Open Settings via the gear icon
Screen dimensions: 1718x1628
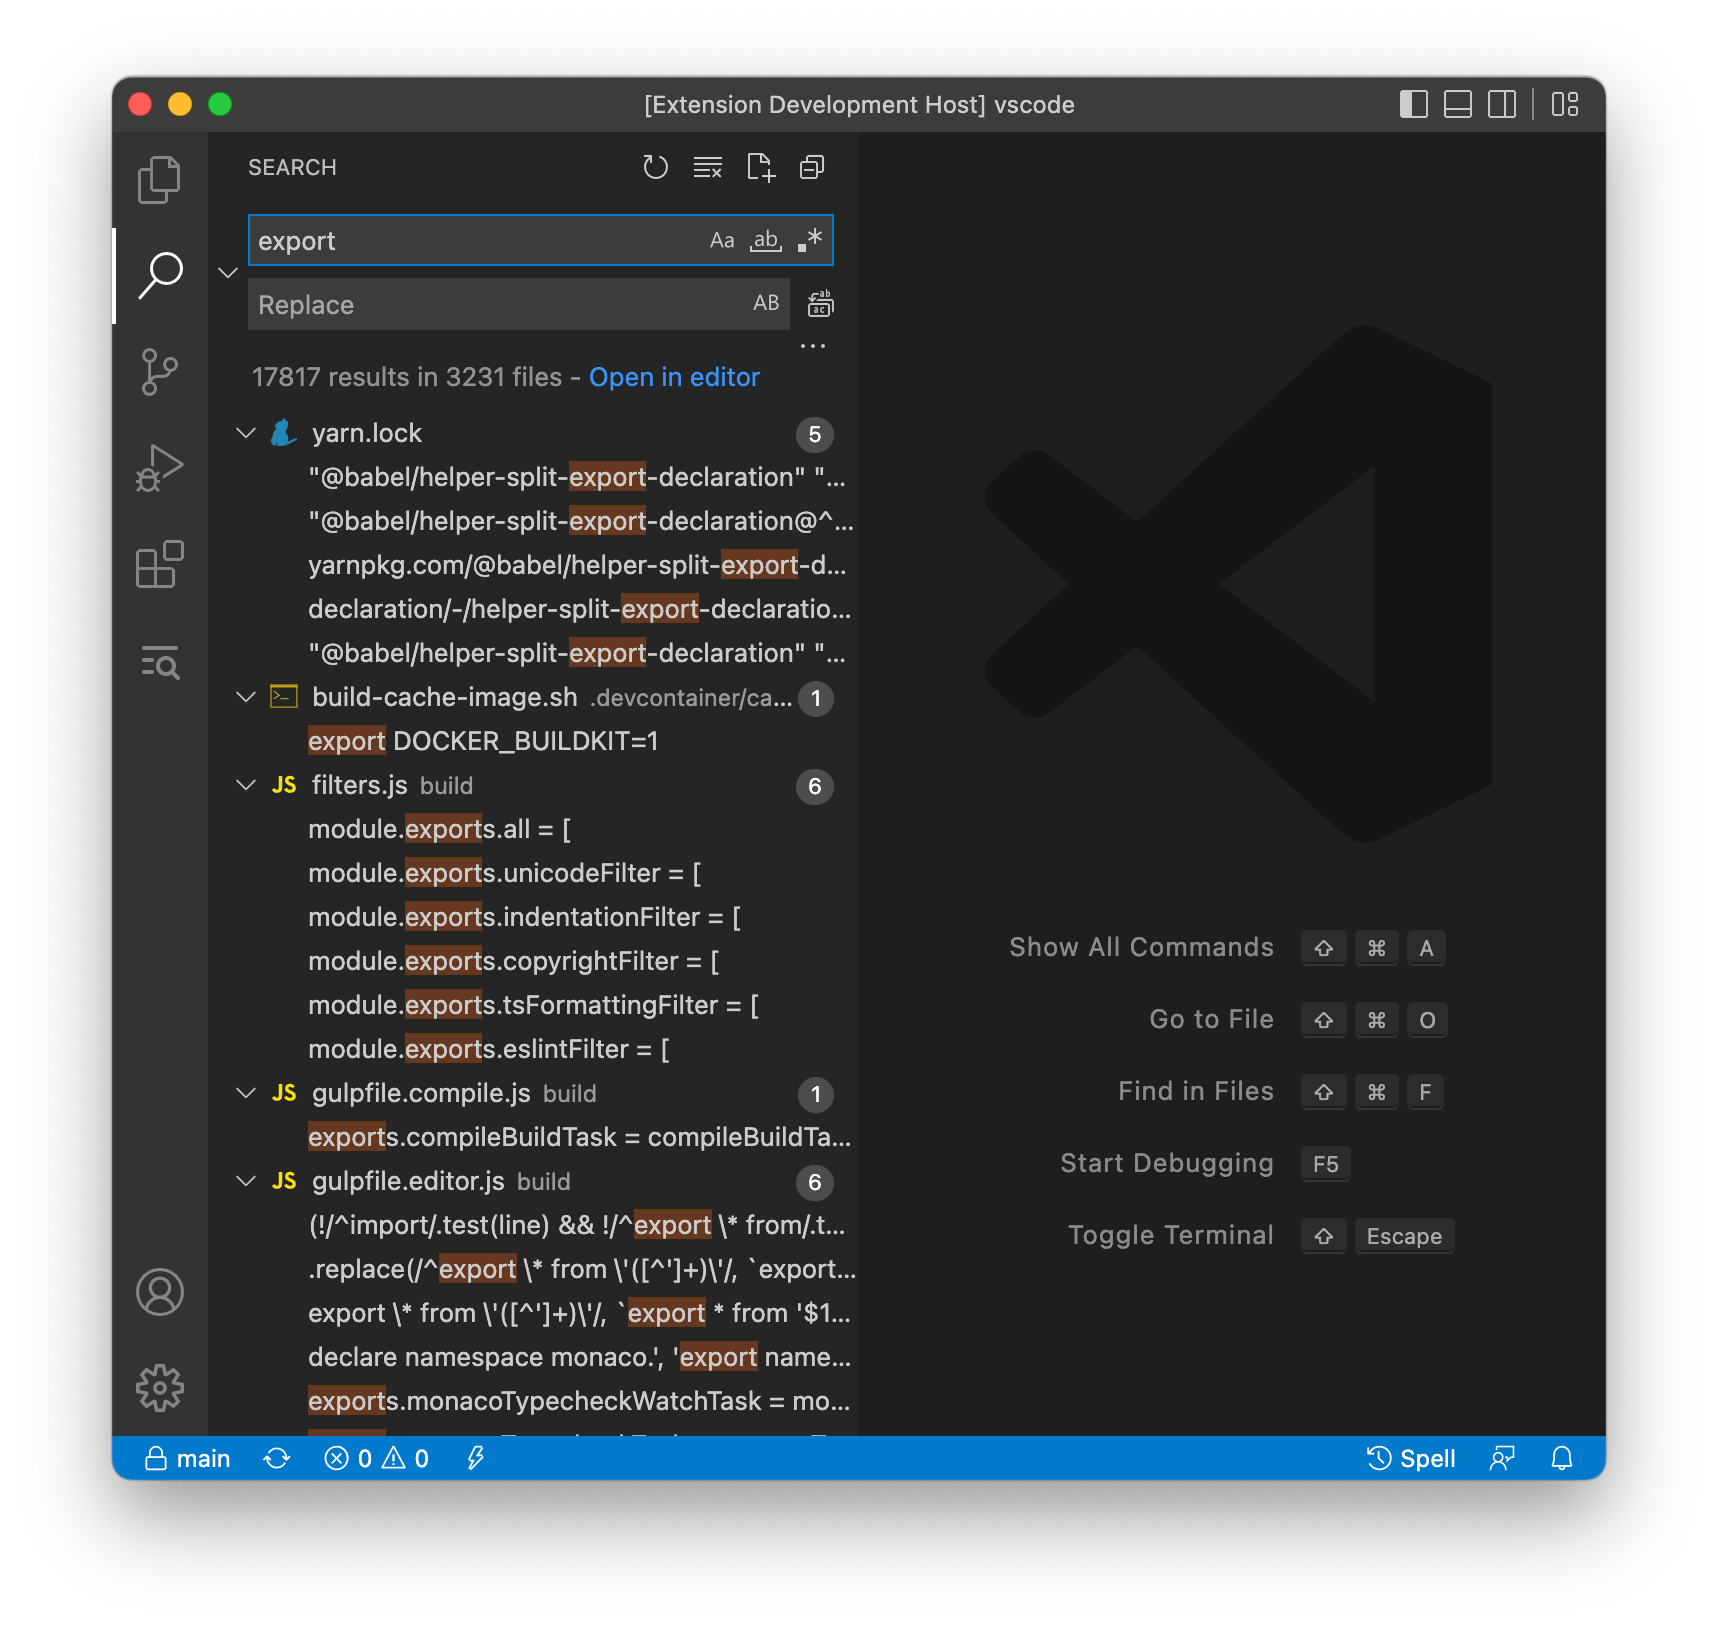pos(159,1387)
